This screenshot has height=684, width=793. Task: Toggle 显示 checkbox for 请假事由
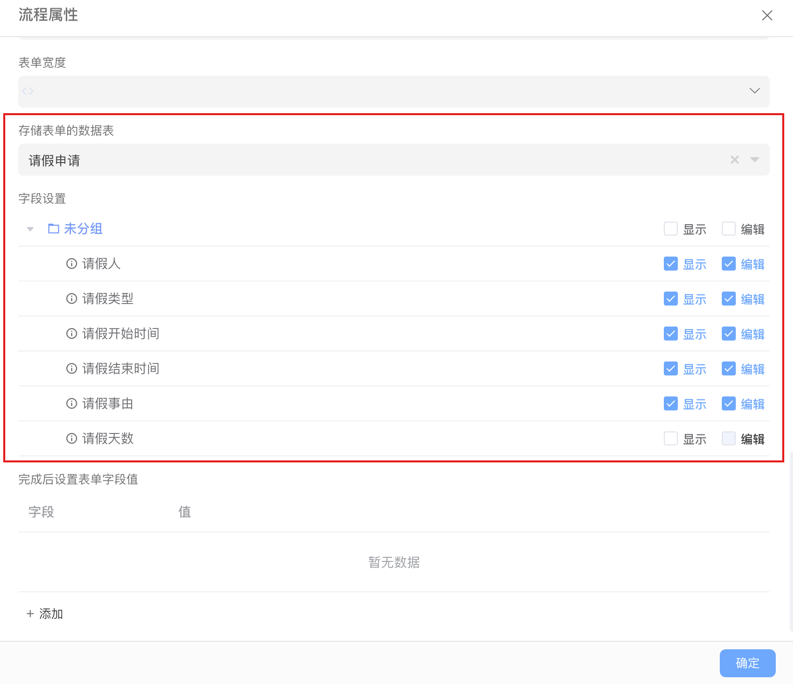click(x=670, y=404)
